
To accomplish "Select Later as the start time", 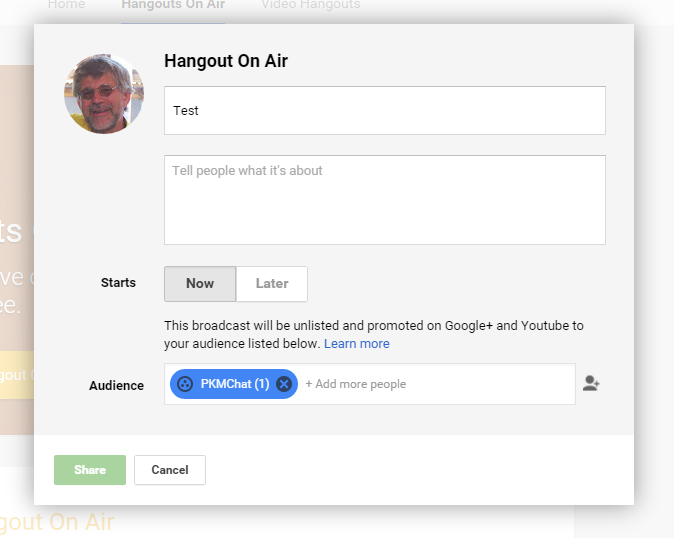I will tap(272, 284).
